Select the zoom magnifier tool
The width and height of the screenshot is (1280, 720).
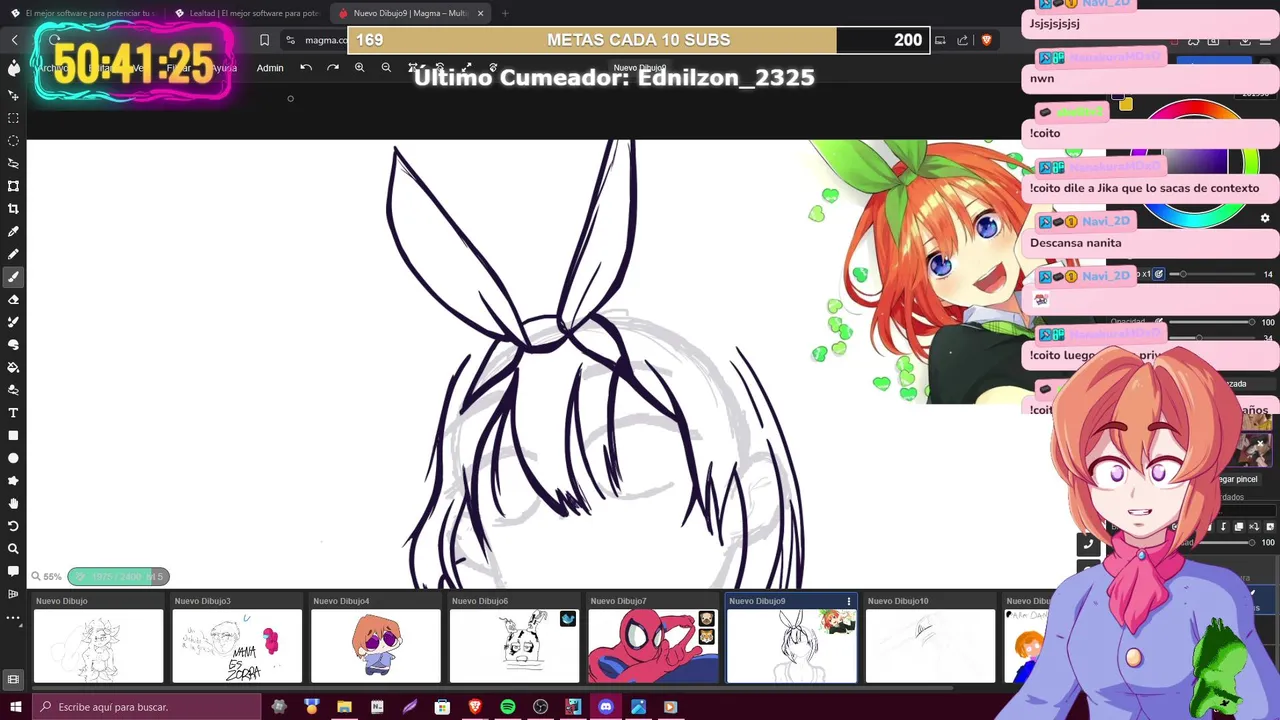pyautogui.click(x=13, y=548)
